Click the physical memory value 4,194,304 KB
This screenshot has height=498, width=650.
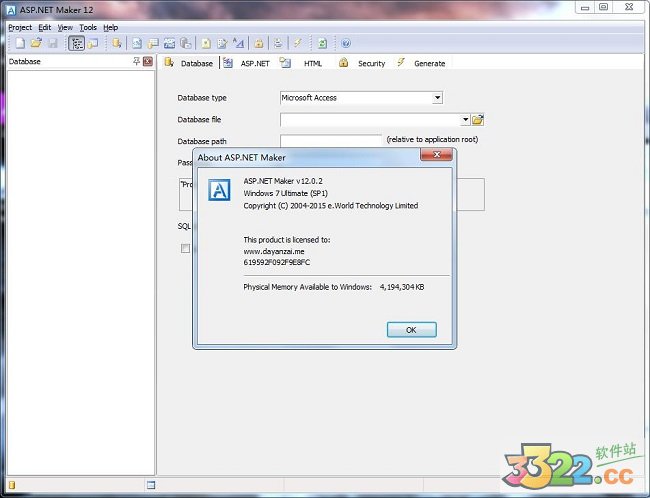402,287
